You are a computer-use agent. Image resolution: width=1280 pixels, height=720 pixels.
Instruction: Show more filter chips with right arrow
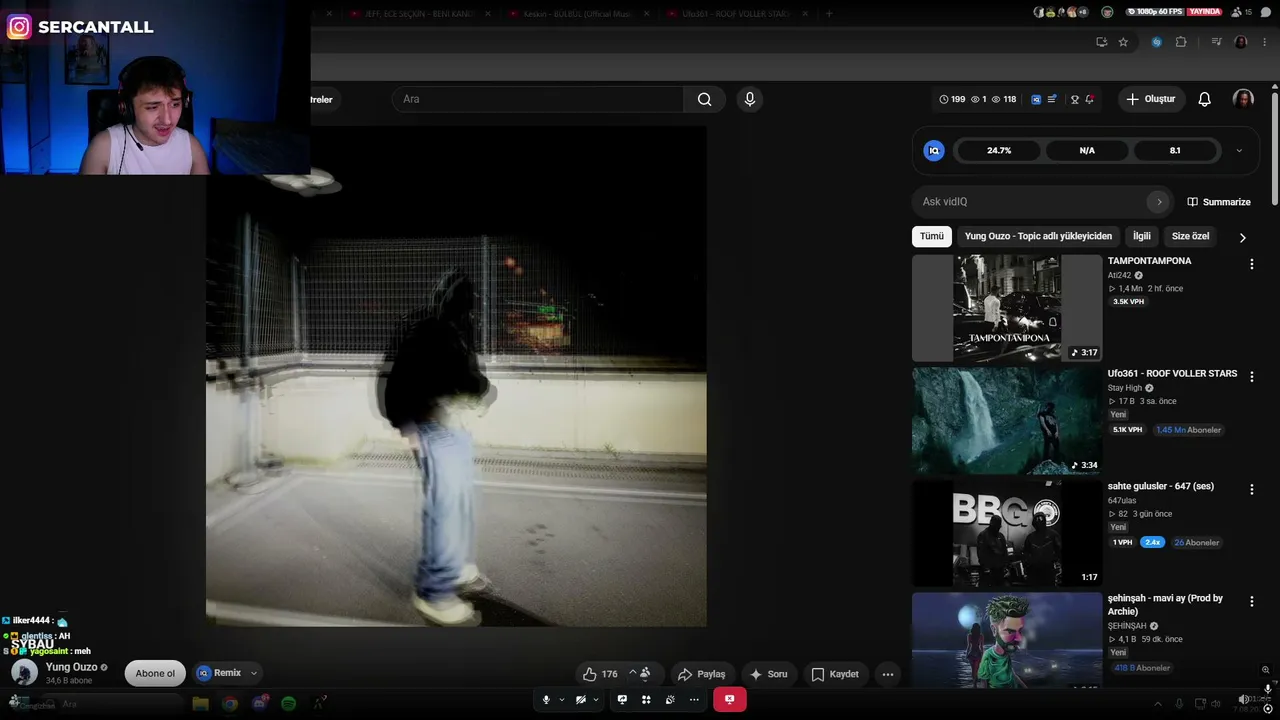click(1242, 237)
